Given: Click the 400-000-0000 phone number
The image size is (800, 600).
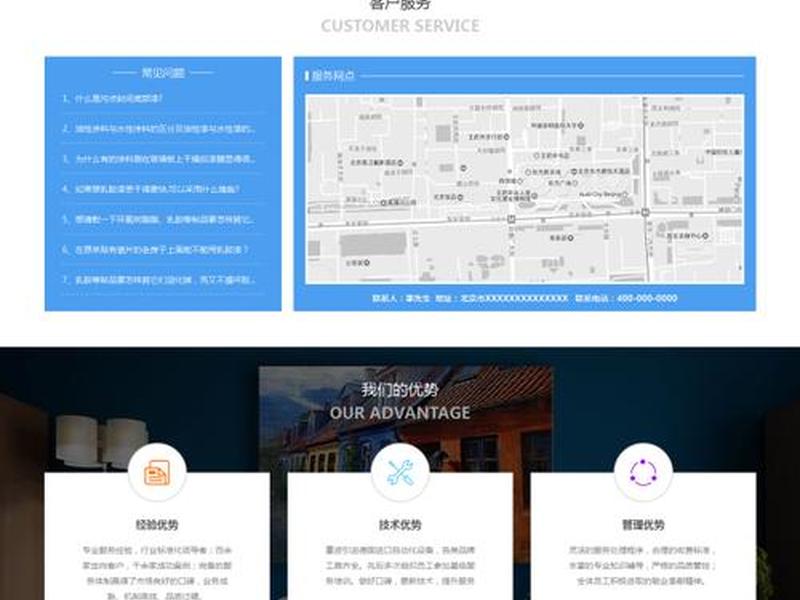Looking at the screenshot, I should click(x=647, y=298).
